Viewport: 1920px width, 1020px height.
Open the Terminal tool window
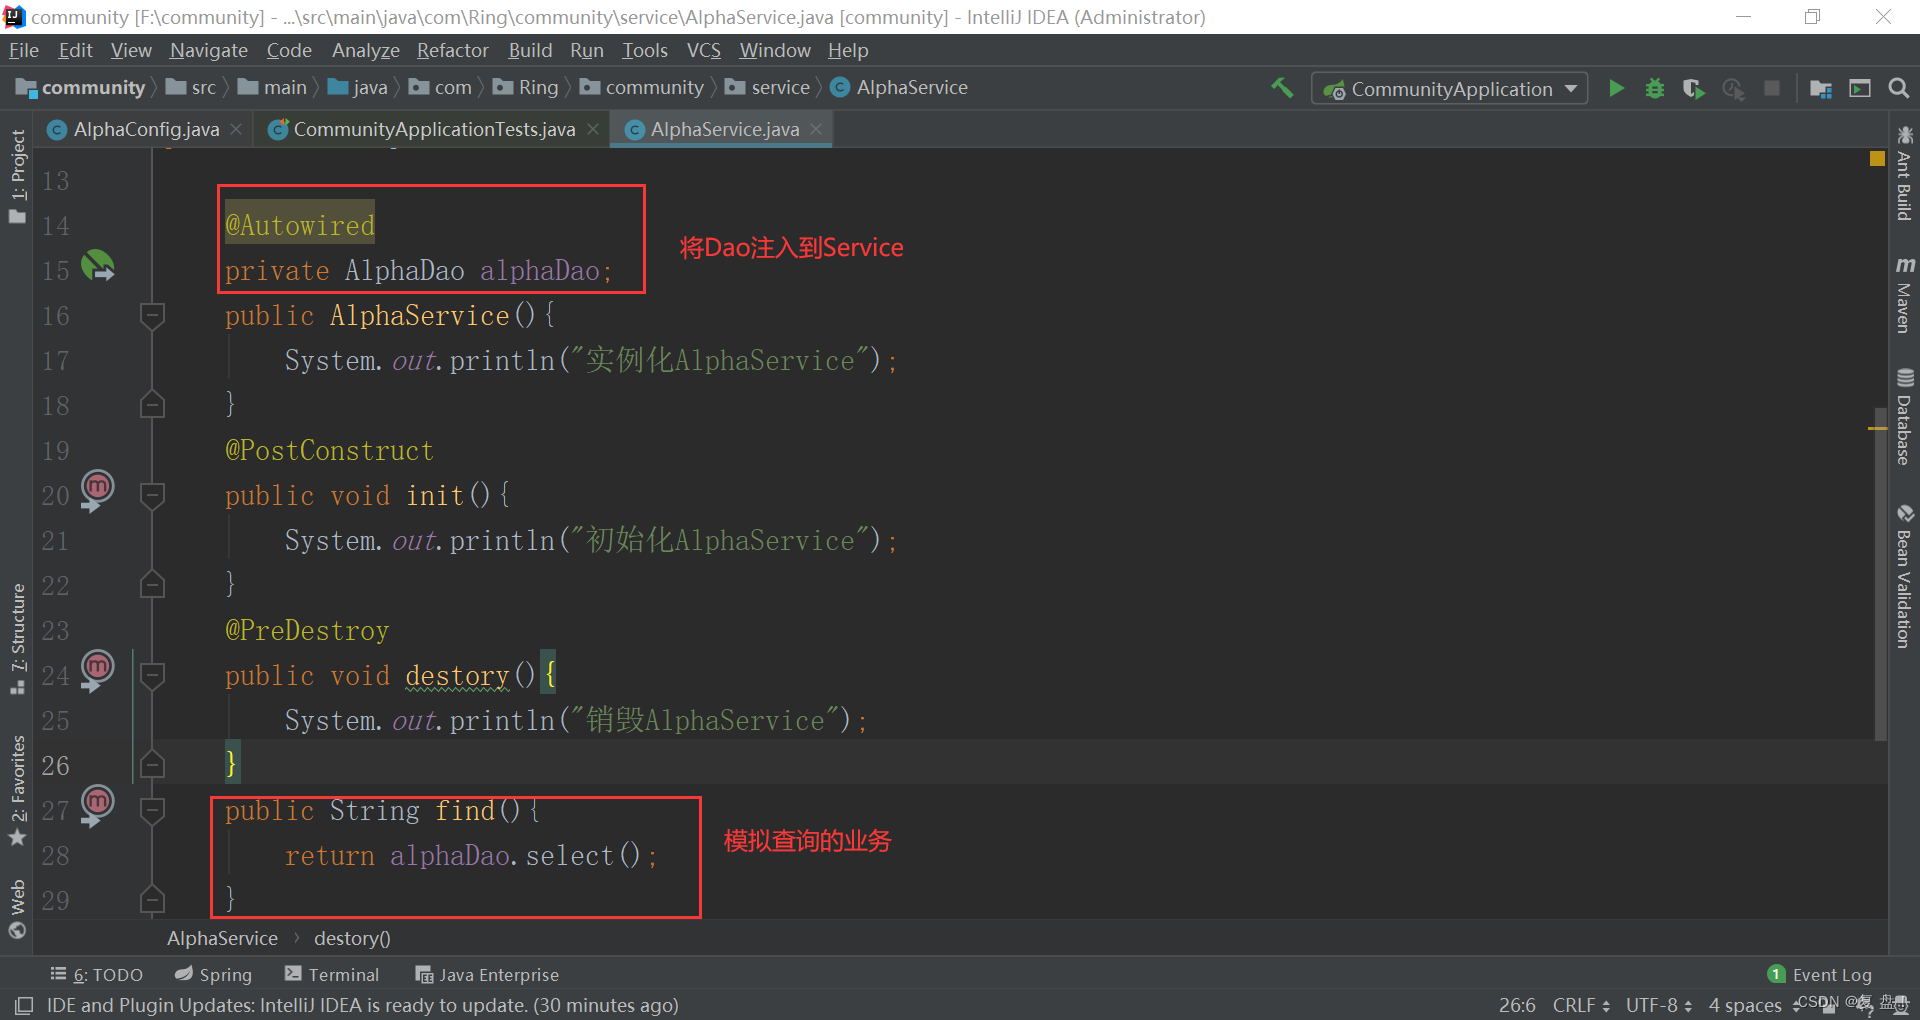click(x=332, y=974)
